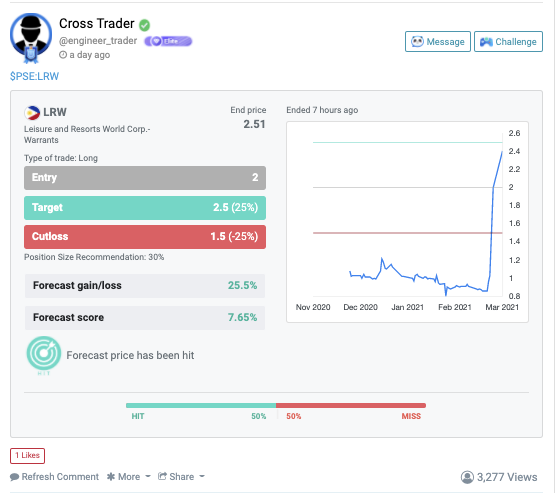Click the Message button
555x493 pixels.
tap(437, 41)
